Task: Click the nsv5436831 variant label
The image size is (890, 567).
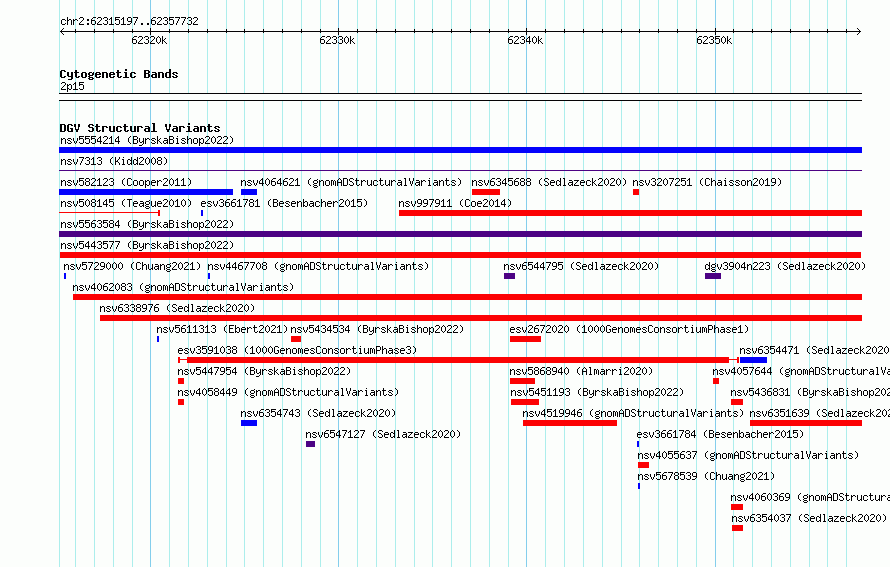Action: tap(809, 392)
